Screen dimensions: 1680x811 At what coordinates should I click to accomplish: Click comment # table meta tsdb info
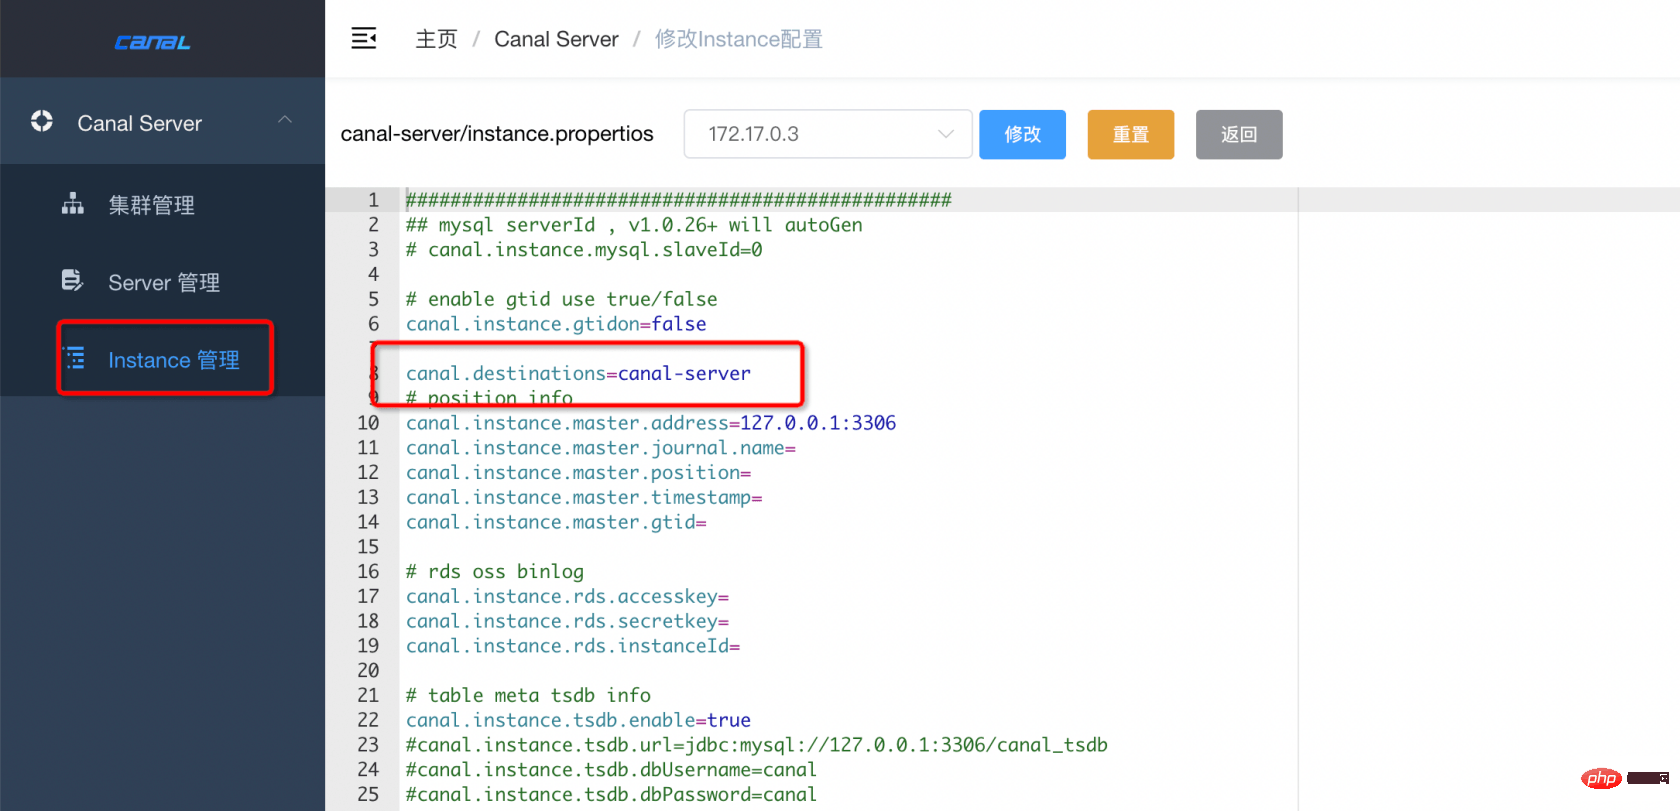coord(528,695)
